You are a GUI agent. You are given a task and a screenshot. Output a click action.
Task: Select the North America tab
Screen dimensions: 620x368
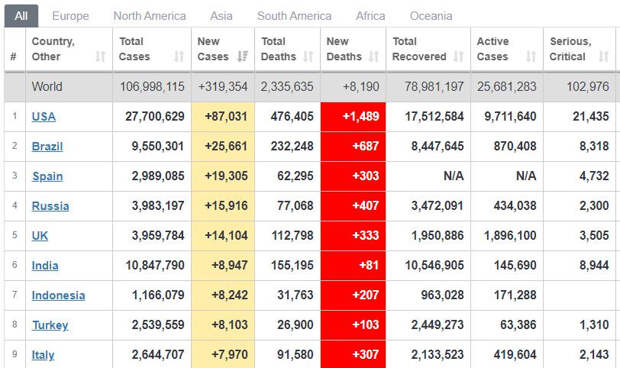(x=149, y=16)
